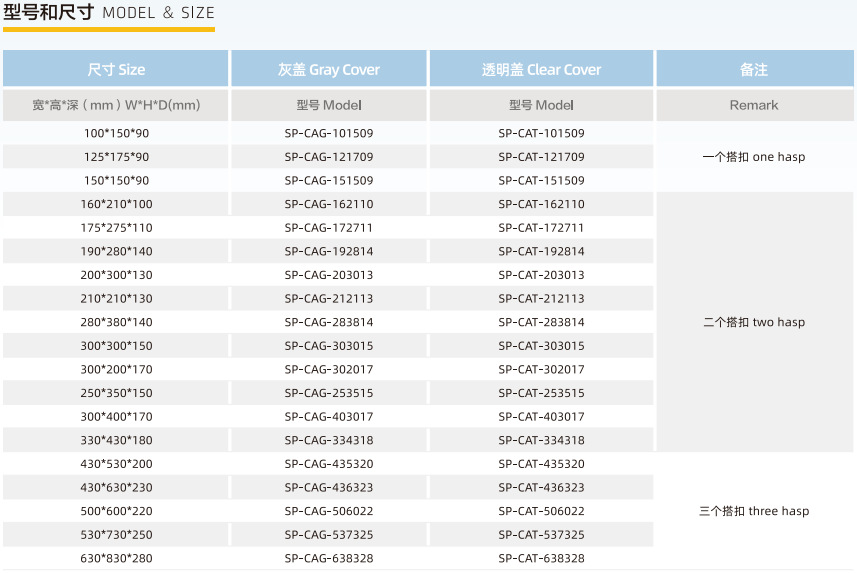Click model SP-CAG-172711
The image size is (857, 573).
point(328,227)
